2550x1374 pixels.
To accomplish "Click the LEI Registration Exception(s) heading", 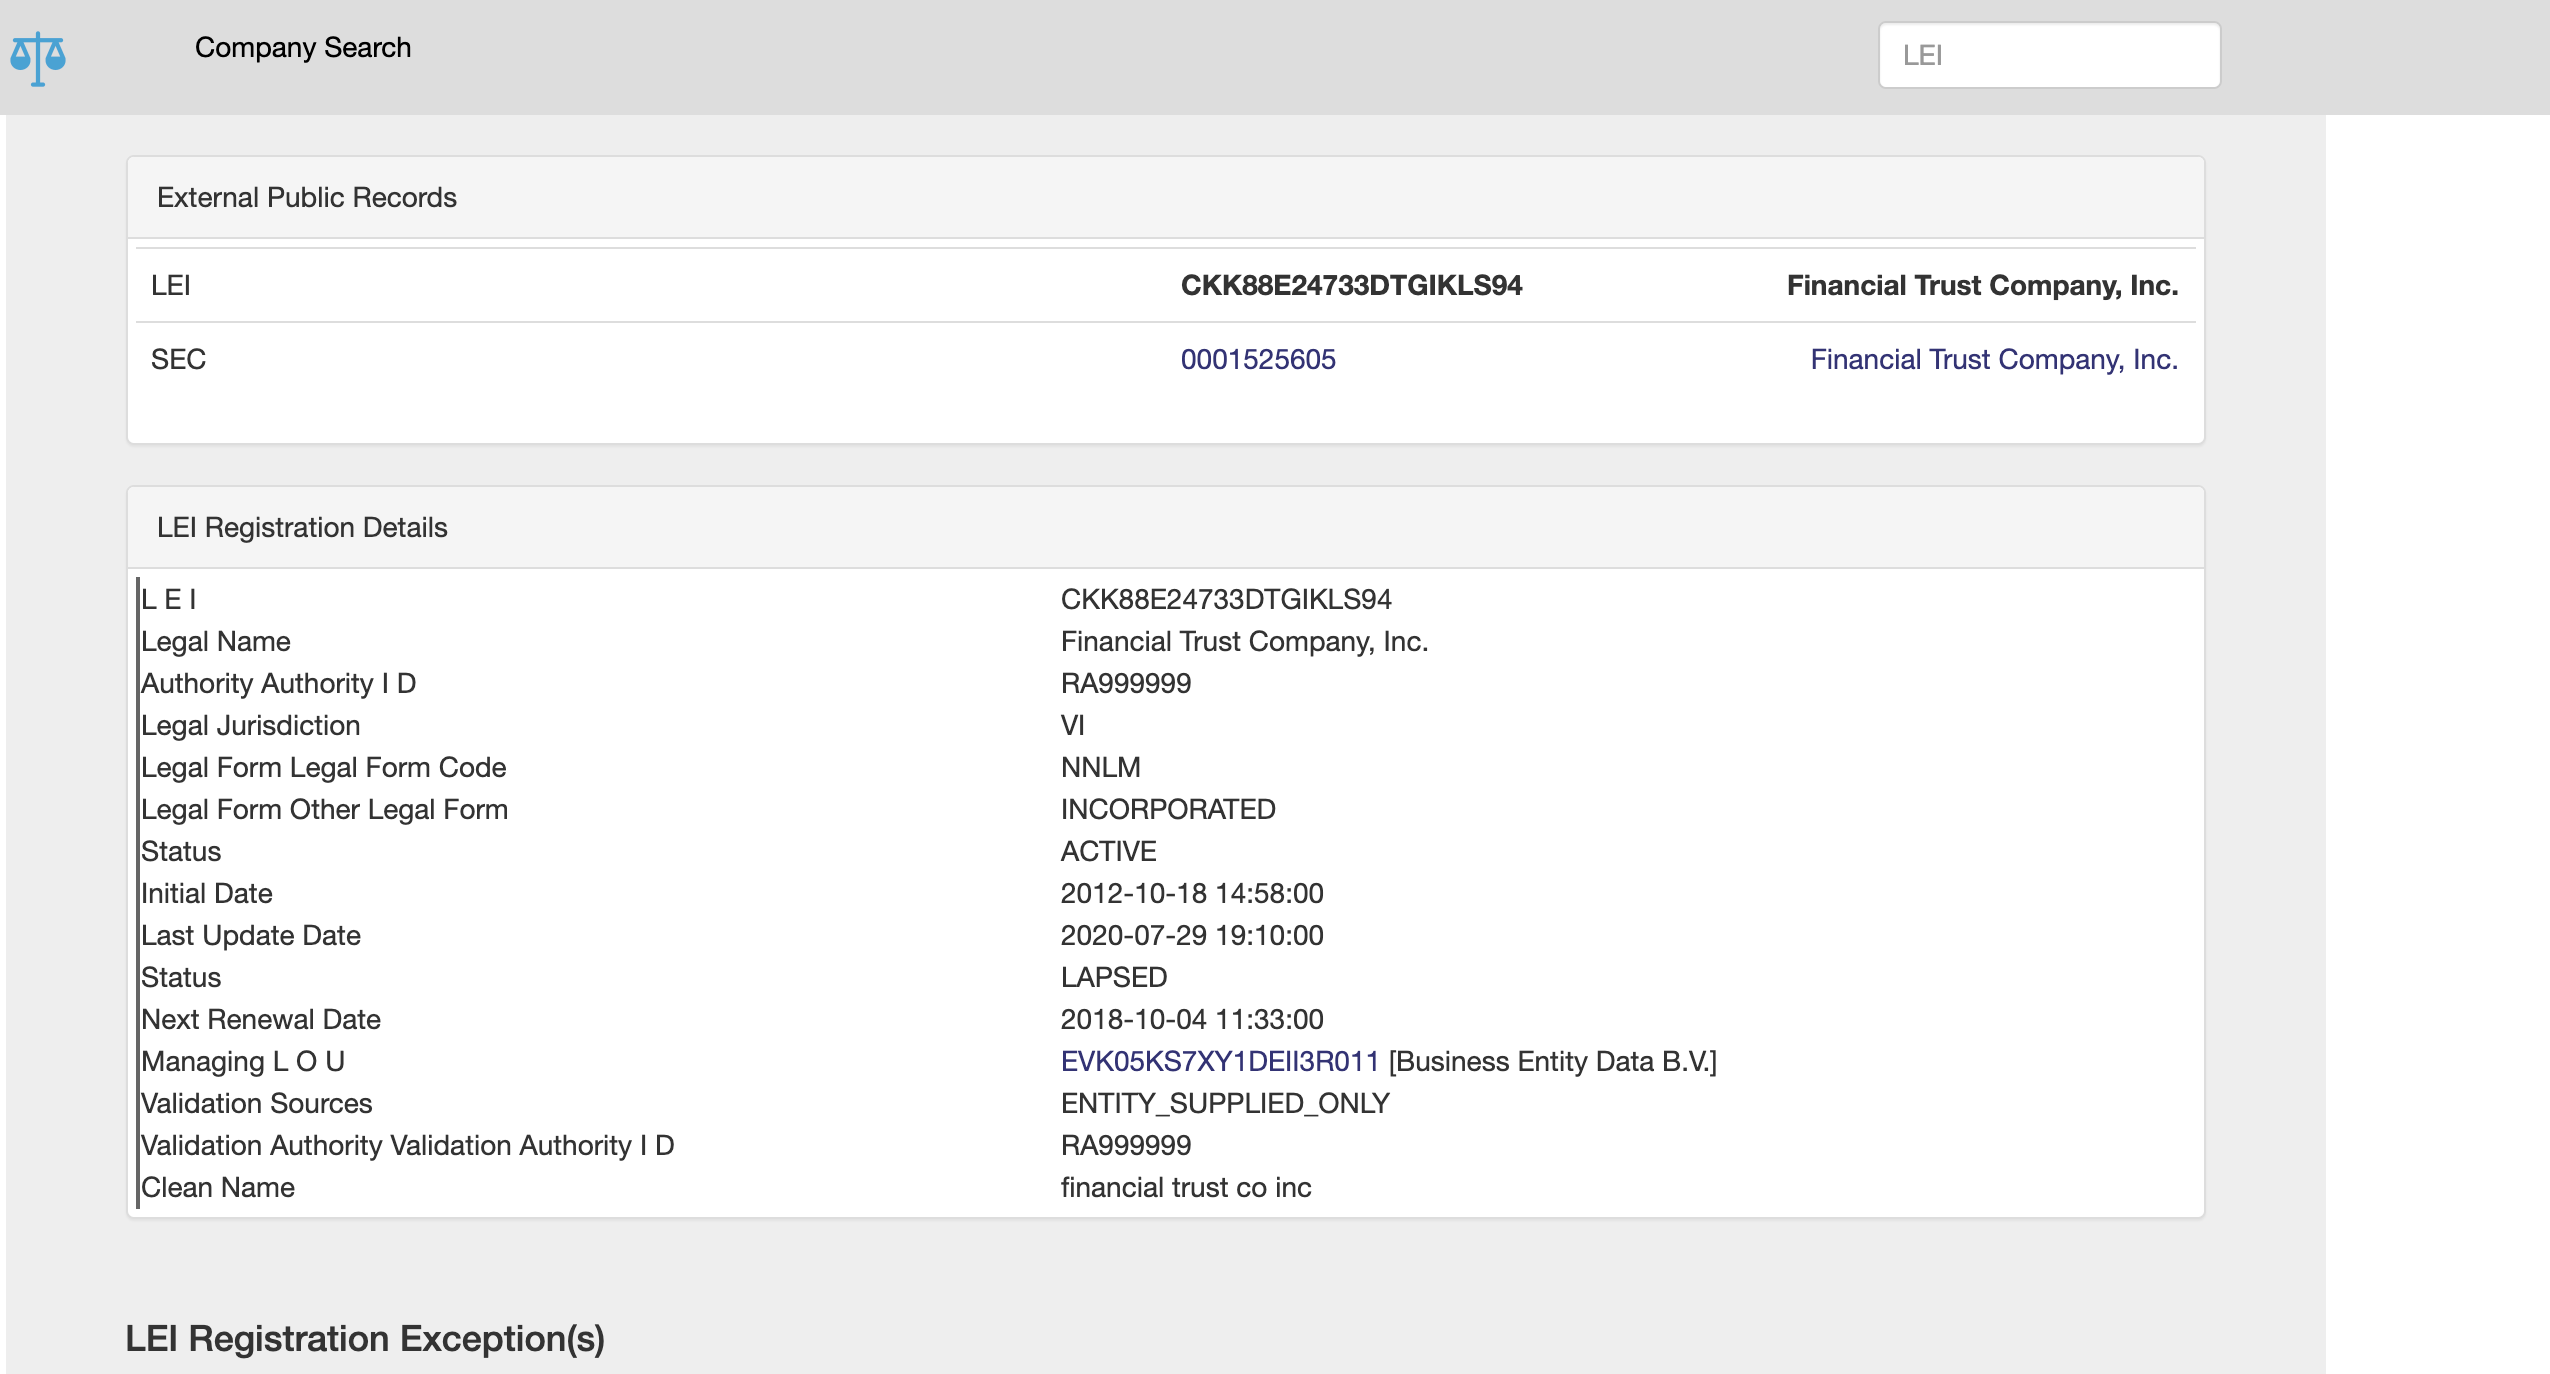I will point(365,1338).
